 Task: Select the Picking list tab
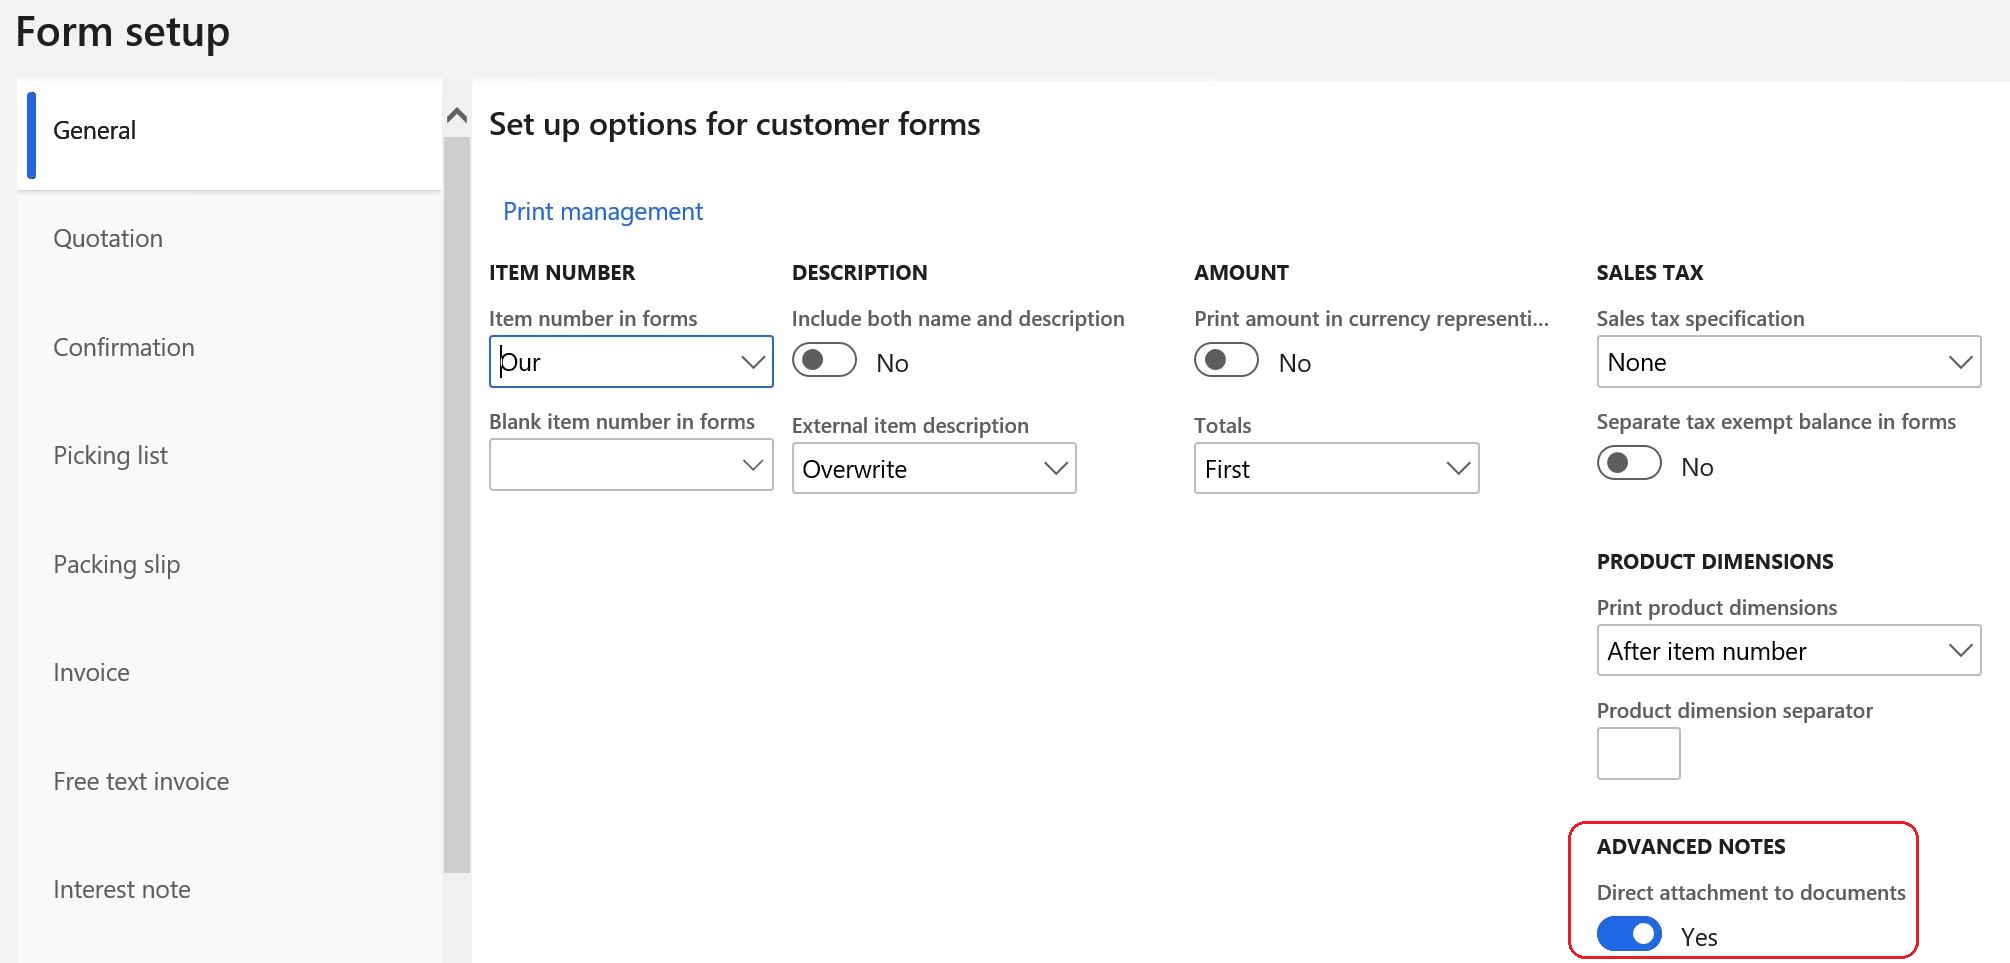(229, 456)
